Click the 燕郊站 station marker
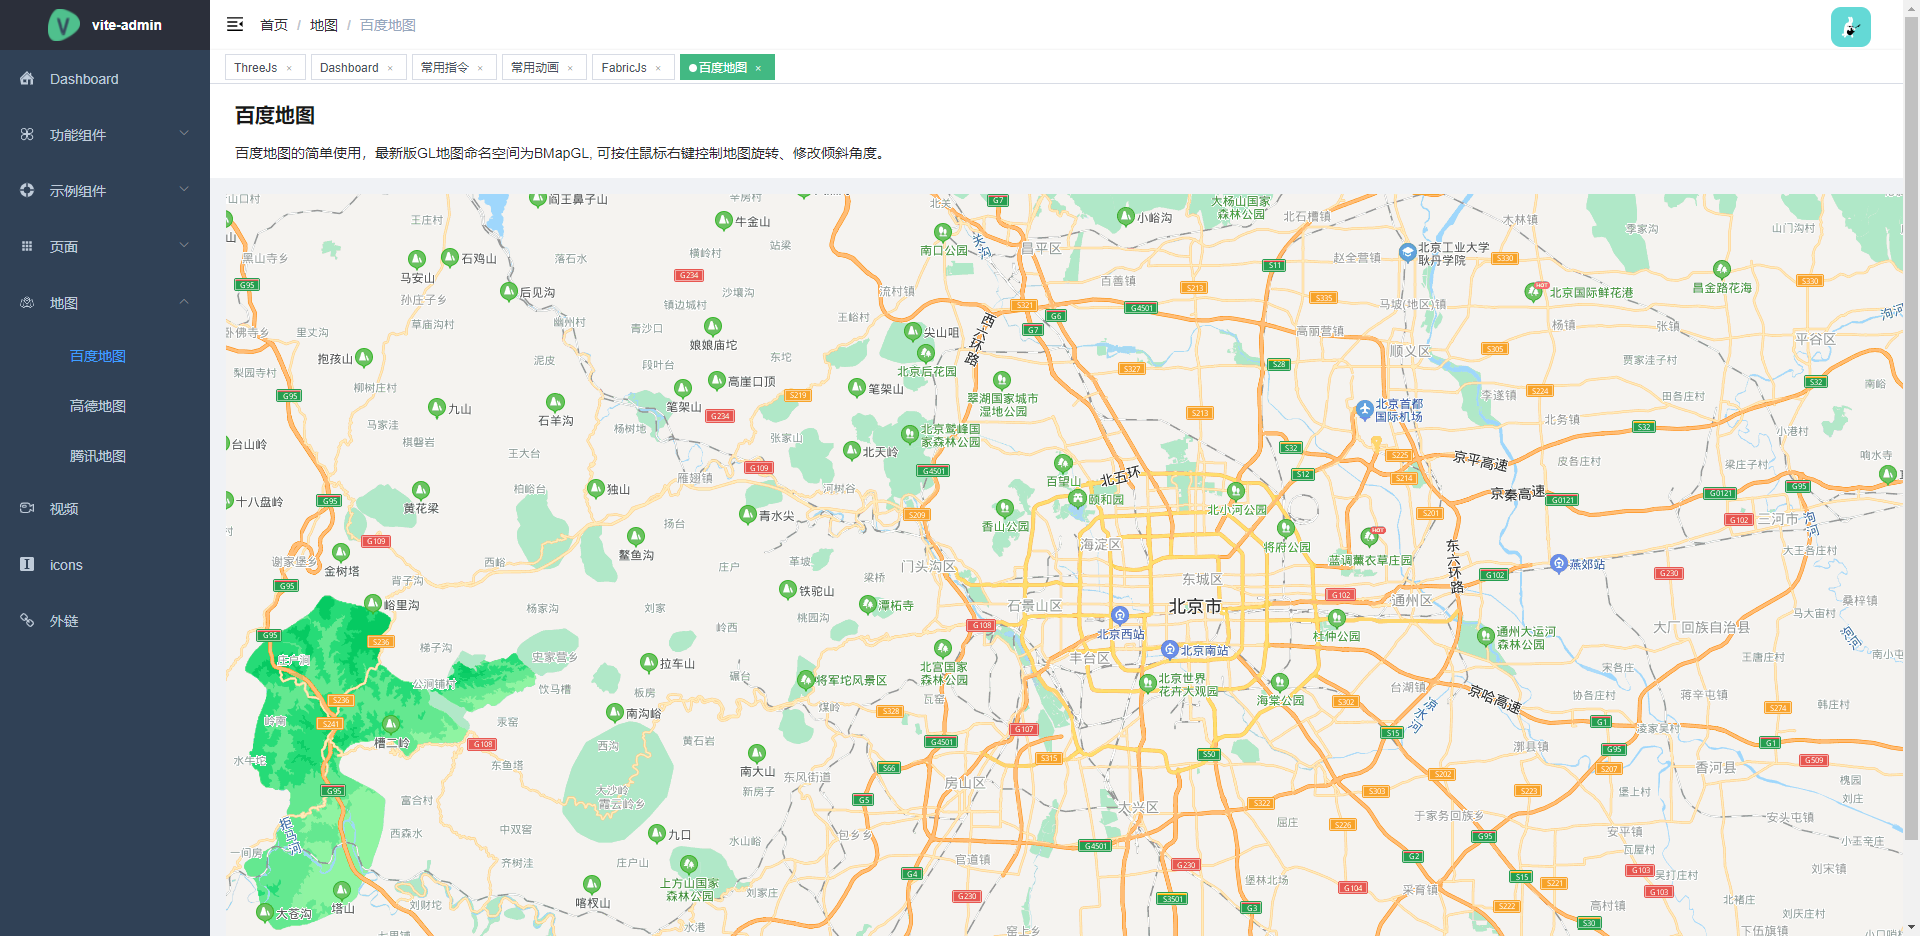Image resolution: width=1920 pixels, height=936 pixels. 1558,563
